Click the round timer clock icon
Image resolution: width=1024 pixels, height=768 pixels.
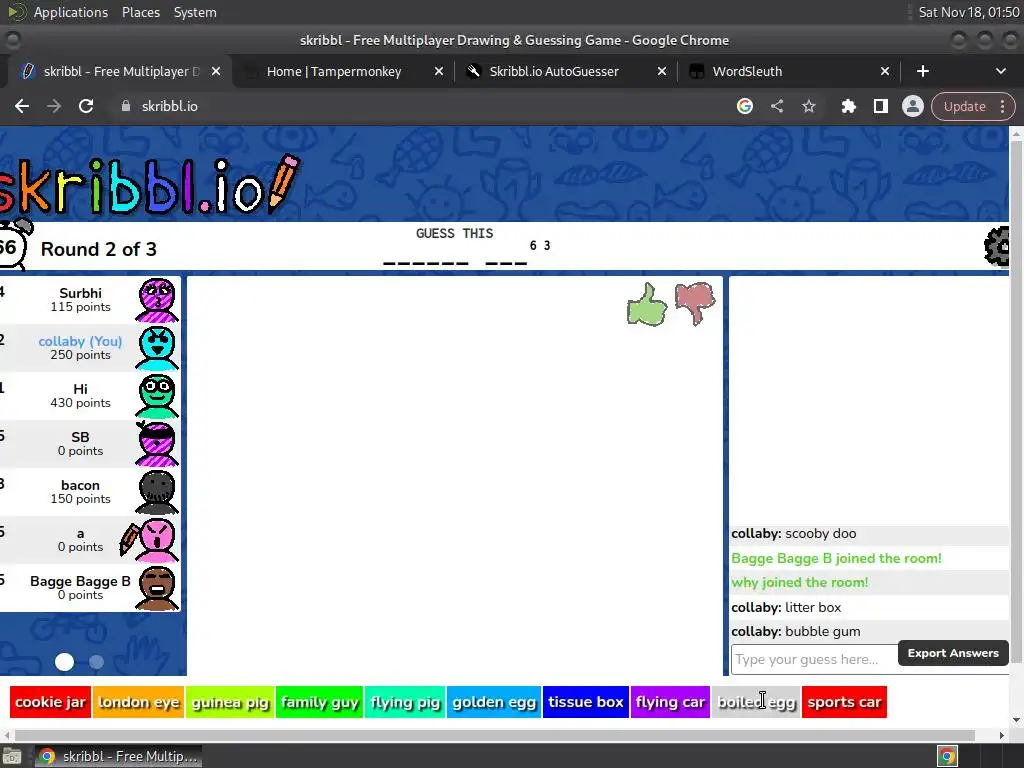tap(13, 245)
